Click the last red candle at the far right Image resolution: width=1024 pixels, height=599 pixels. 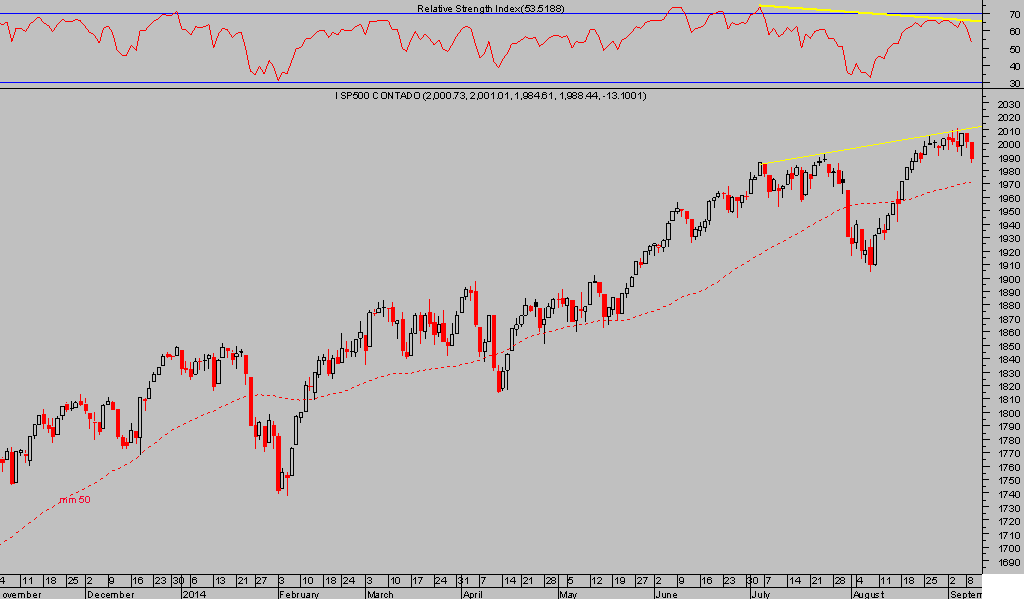click(x=972, y=152)
